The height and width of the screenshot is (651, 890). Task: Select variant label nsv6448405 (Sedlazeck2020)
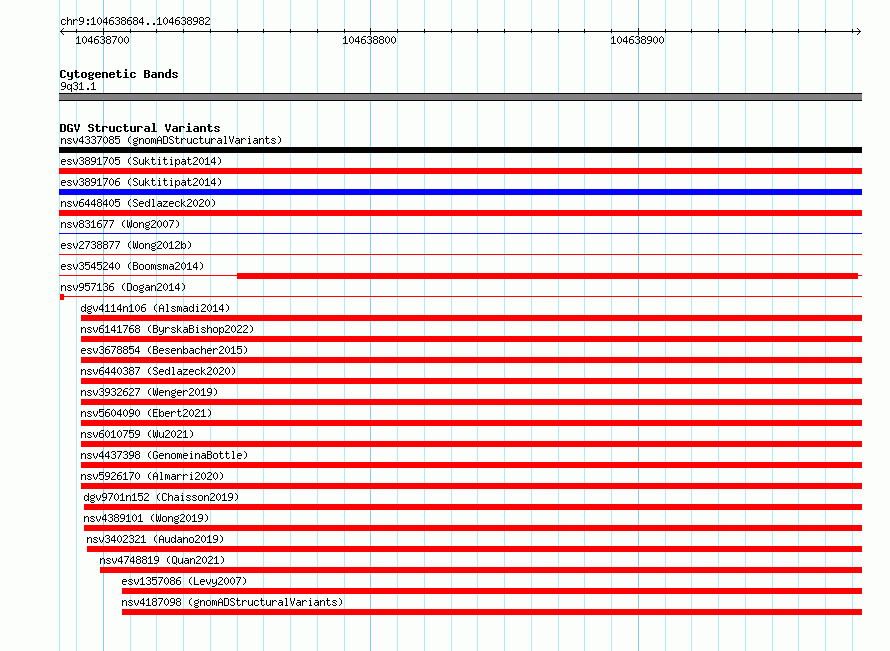coord(138,203)
